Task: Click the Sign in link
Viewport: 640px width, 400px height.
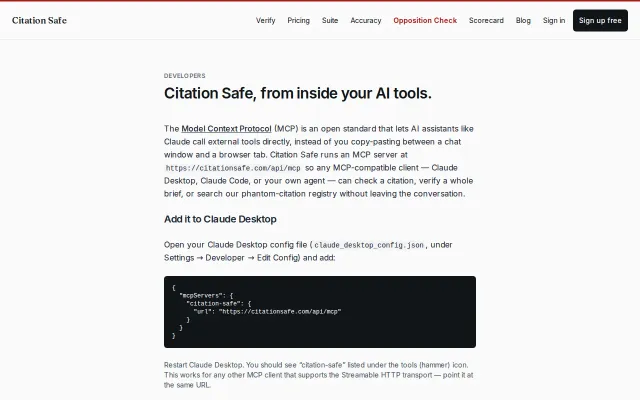Action: point(554,20)
